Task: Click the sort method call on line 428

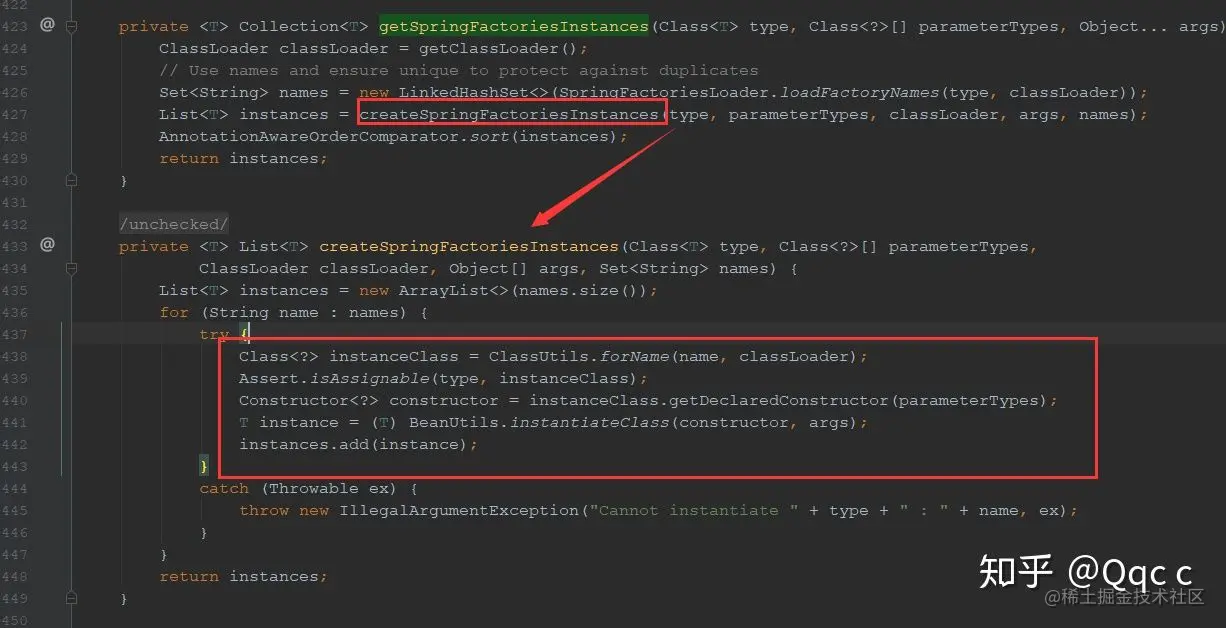Action: (x=489, y=136)
